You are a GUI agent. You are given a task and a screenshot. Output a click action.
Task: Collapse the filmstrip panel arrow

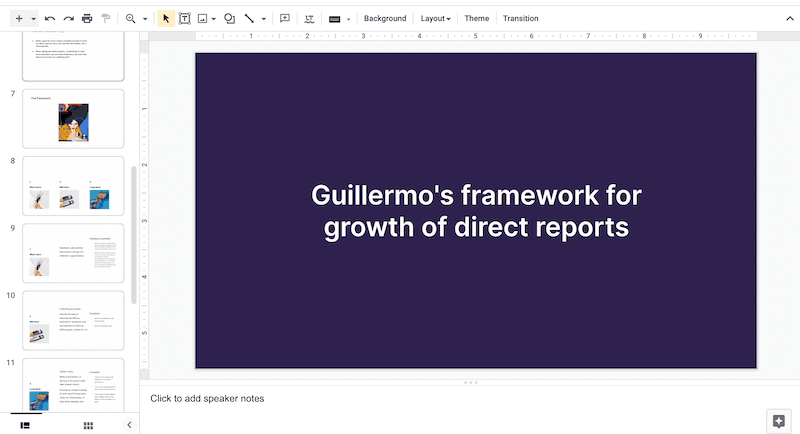(129, 424)
